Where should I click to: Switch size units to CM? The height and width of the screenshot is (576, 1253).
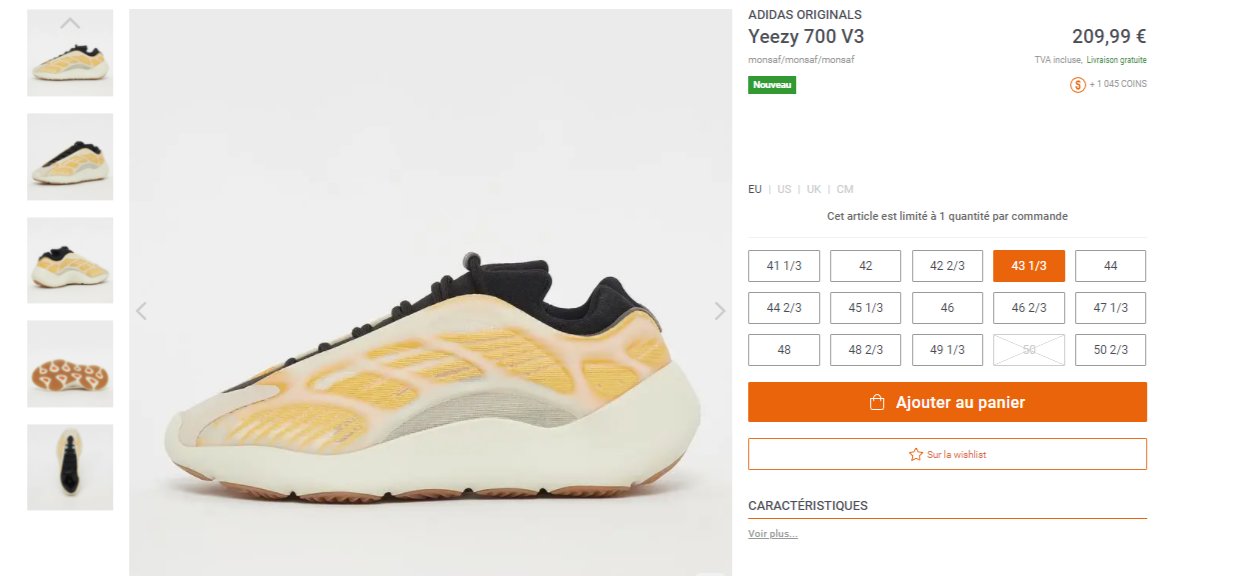tap(845, 189)
